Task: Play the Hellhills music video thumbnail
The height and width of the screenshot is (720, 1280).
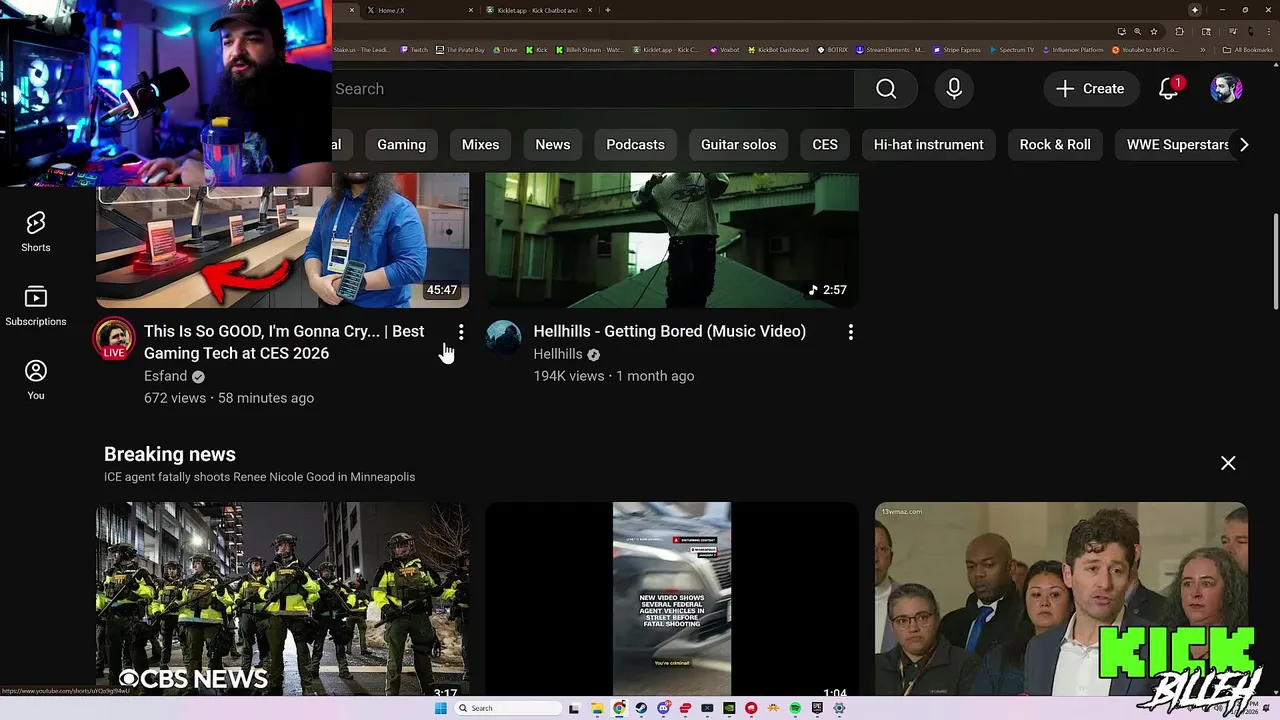Action: point(672,240)
